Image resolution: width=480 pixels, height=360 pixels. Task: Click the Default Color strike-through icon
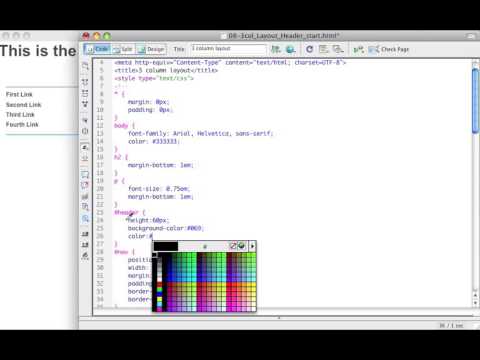(x=233, y=246)
